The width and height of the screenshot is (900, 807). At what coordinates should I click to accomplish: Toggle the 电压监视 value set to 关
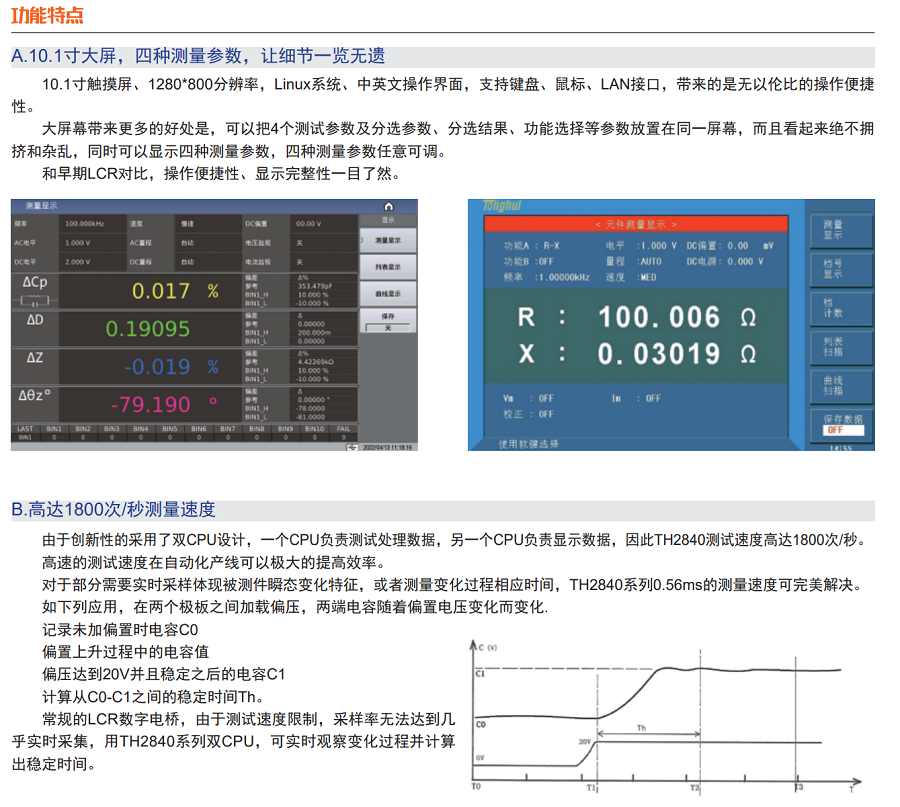click(x=299, y=243)
